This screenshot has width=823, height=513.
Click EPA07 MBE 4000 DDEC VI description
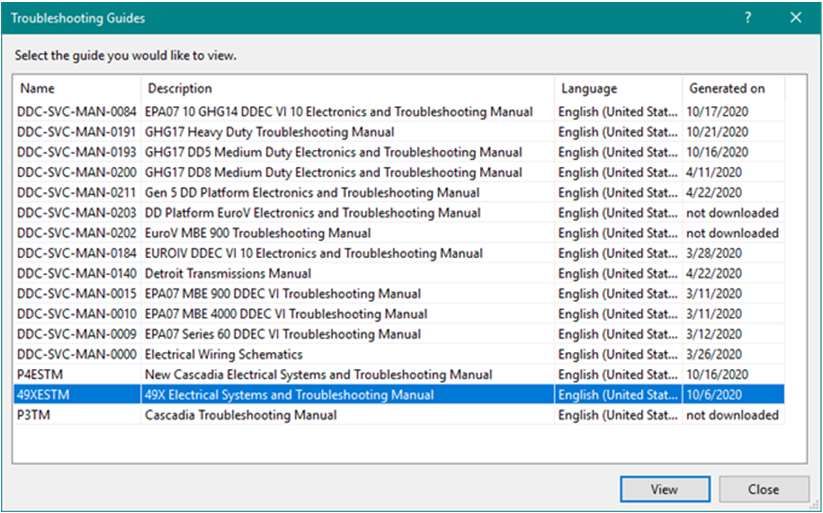[x=286, y=314]
